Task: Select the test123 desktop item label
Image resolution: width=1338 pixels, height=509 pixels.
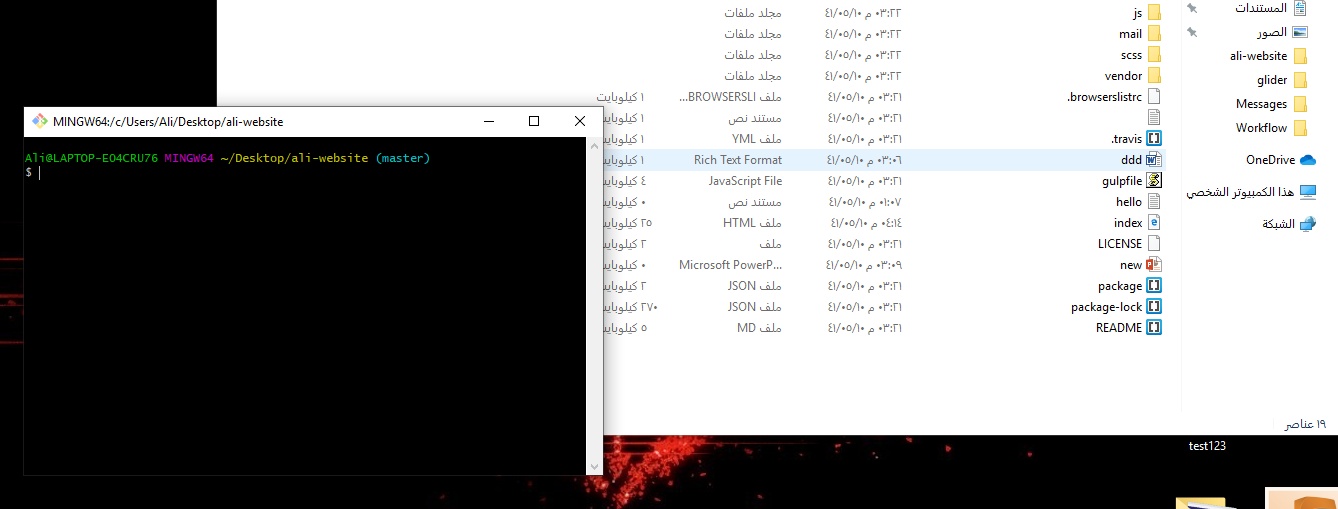Action: [1207, 446]
